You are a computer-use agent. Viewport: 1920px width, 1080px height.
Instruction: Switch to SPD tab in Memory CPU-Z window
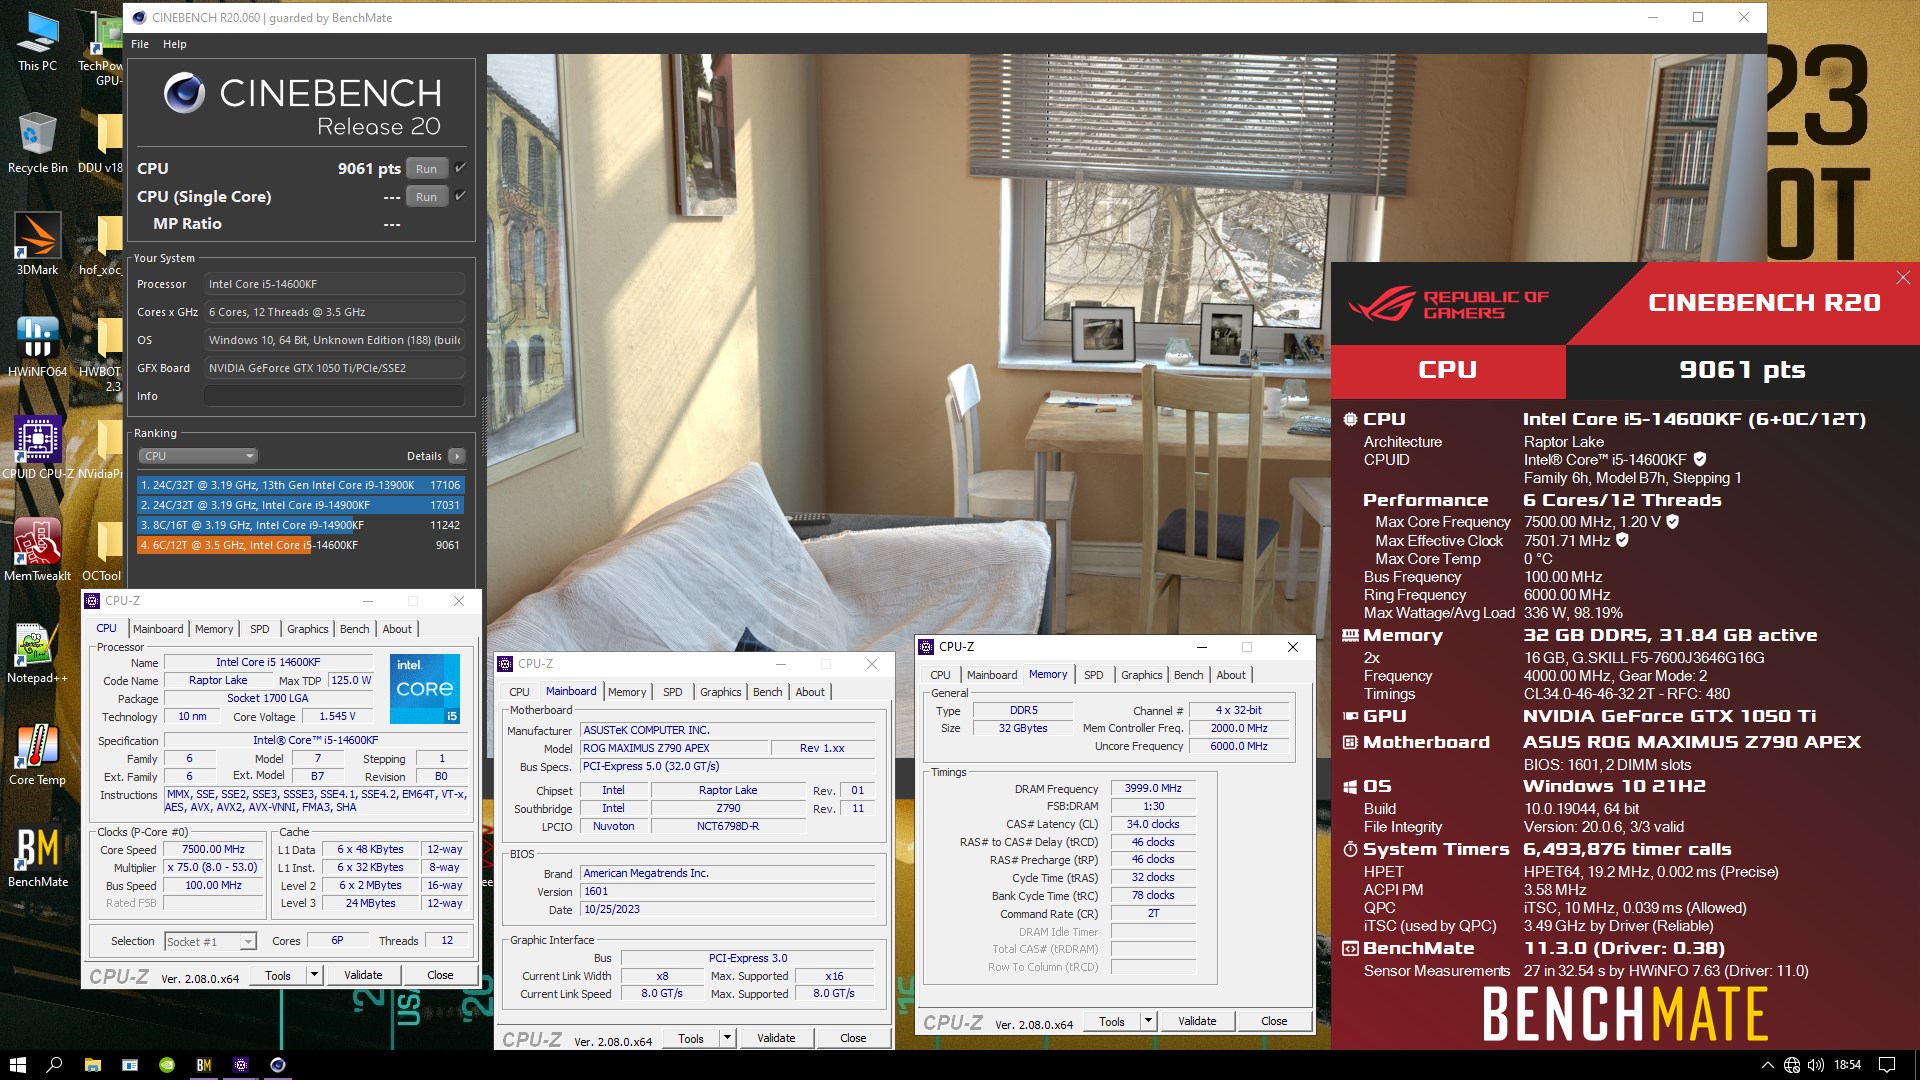(x=1094, y=675)
